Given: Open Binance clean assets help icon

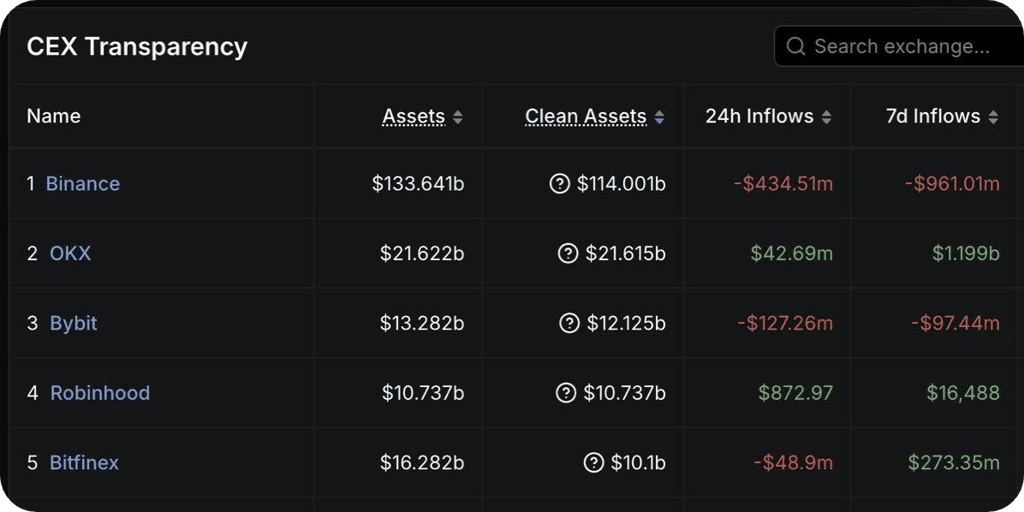Looking at the screenshot, I should (560, 184).
